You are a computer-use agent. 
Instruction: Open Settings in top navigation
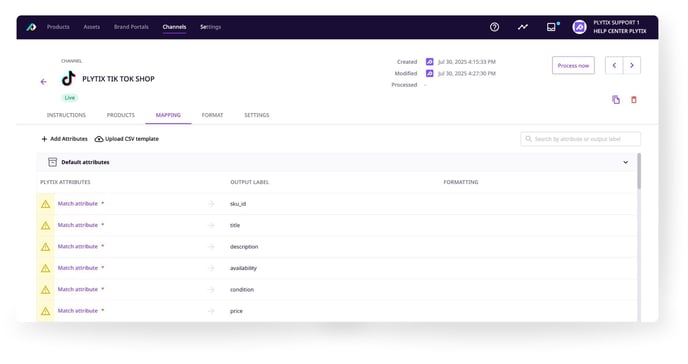click(x=211, y=27)
